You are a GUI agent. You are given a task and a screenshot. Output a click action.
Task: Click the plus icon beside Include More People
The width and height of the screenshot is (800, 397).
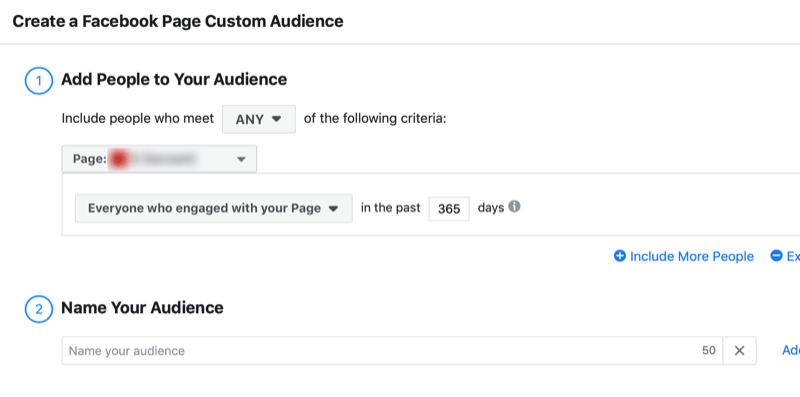[619, 256]
